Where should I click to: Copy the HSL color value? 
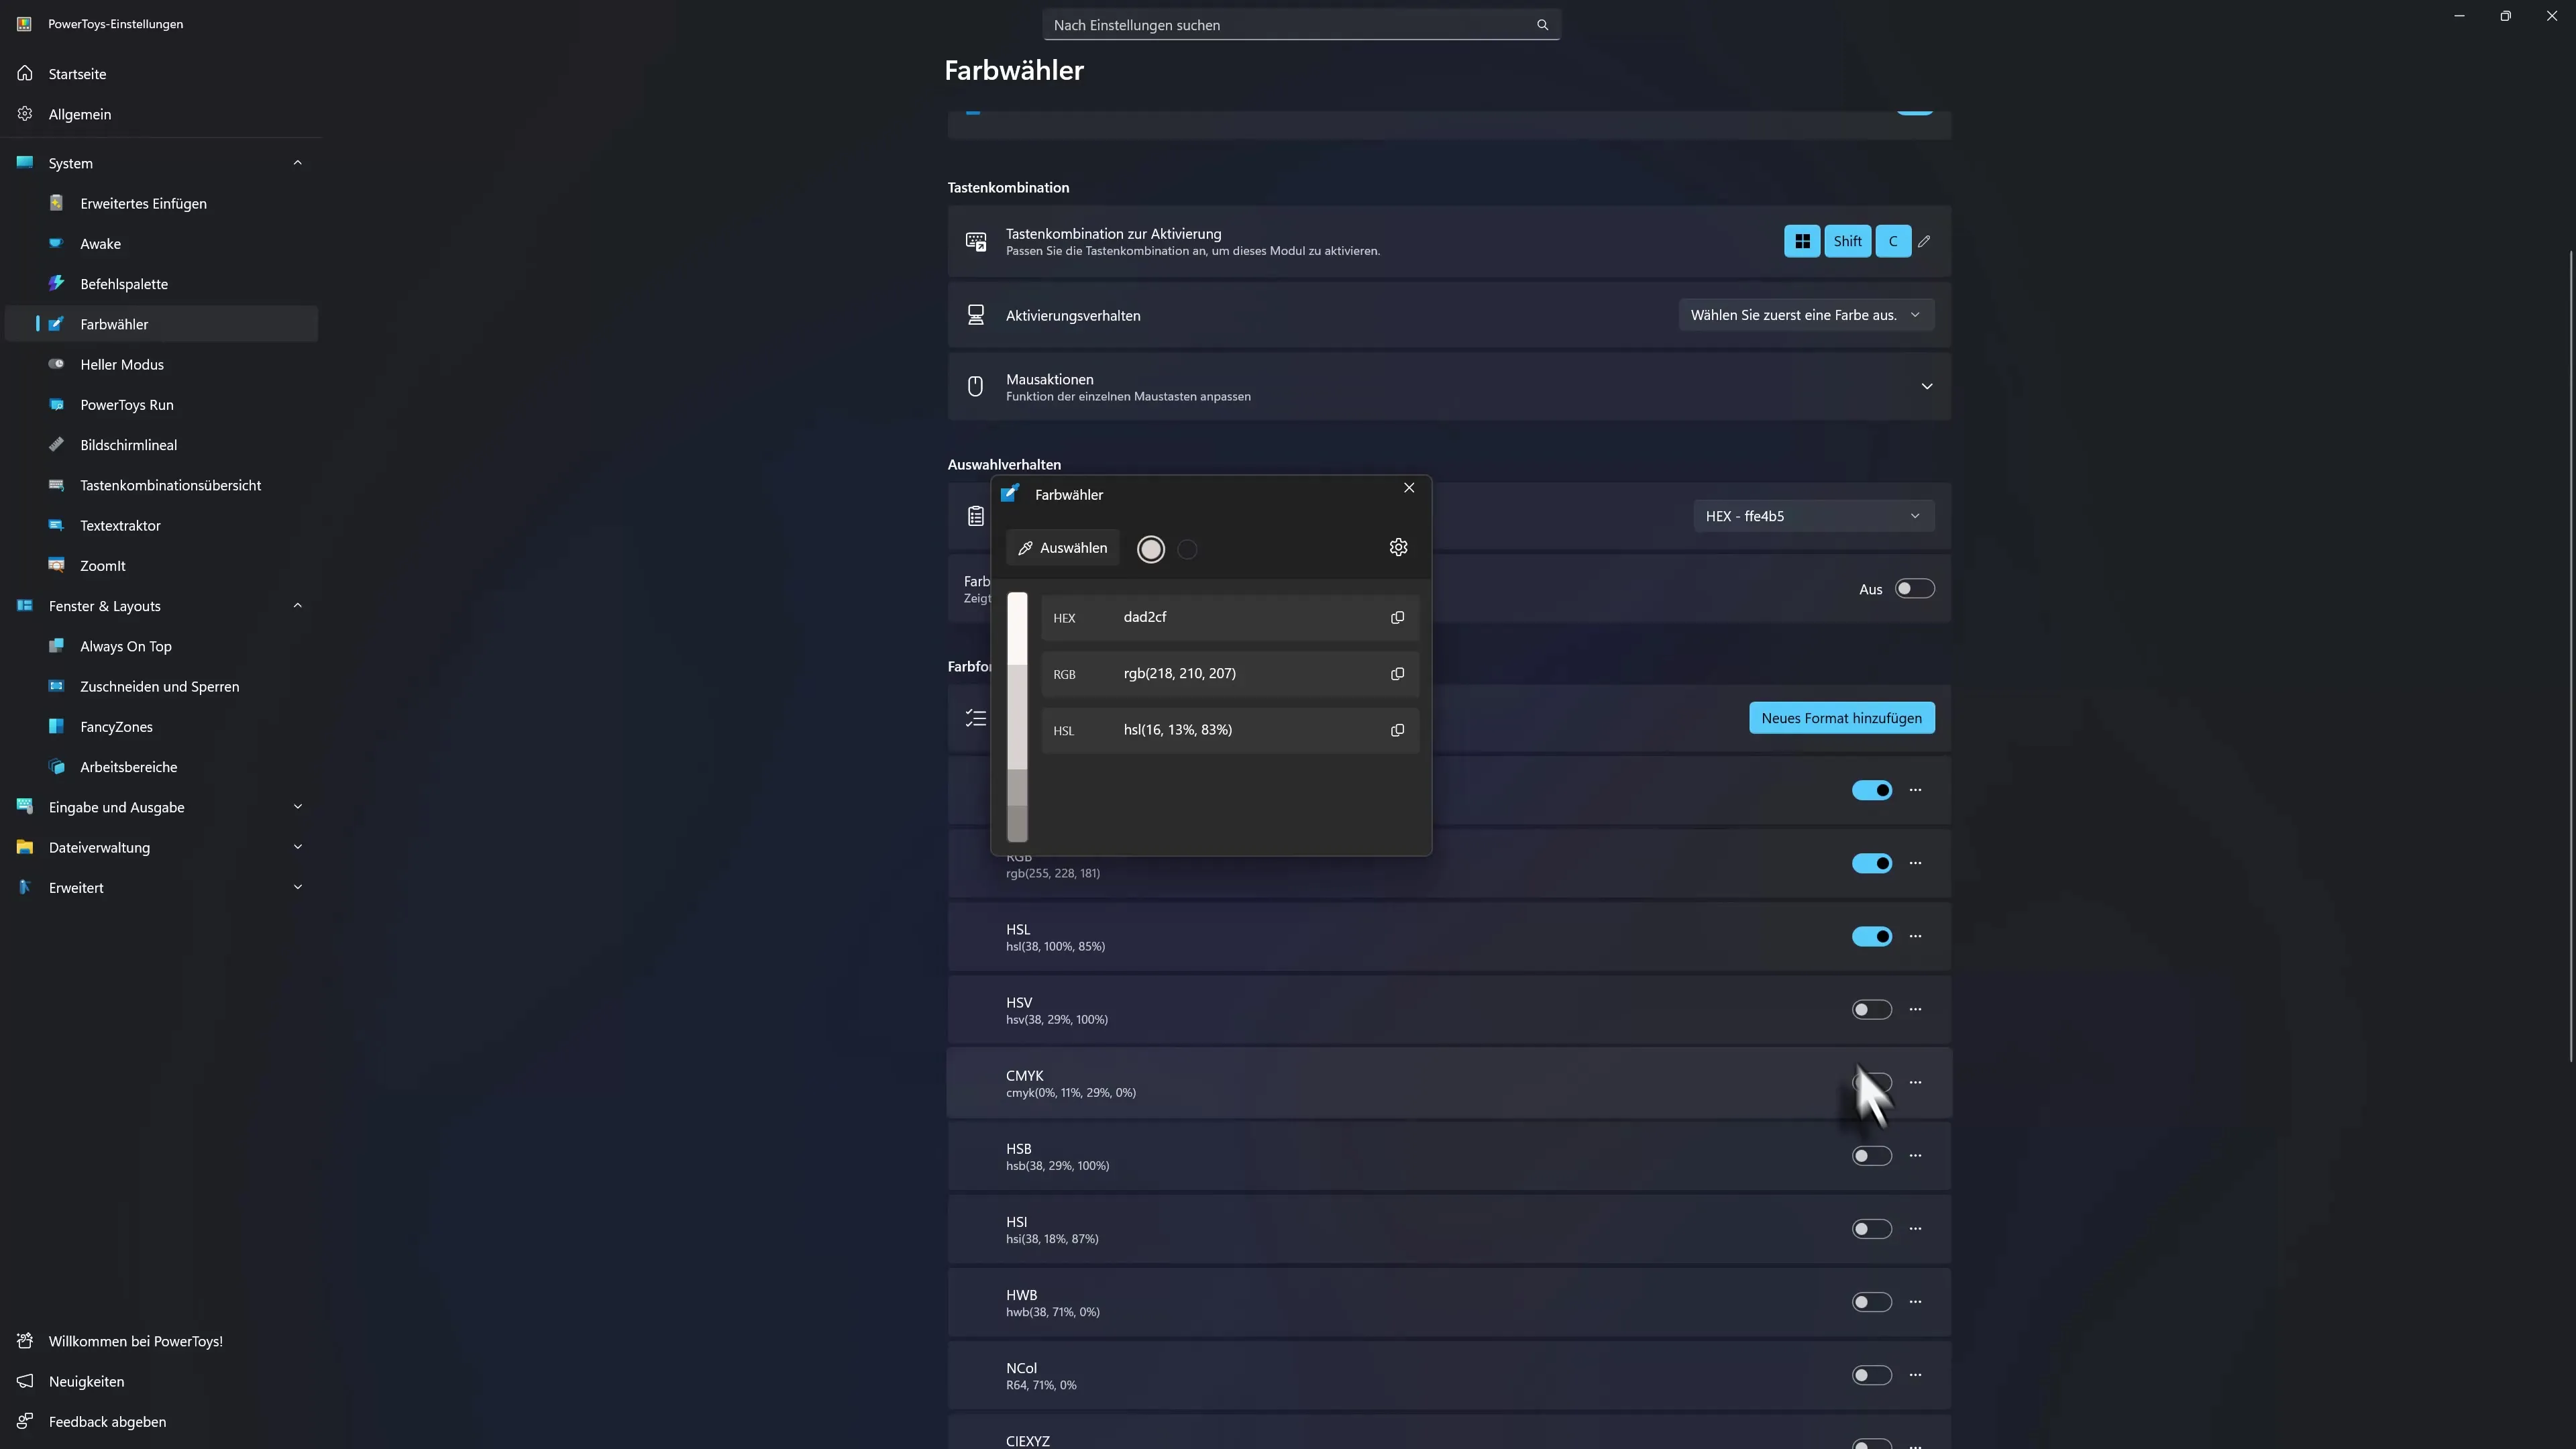click(x=1397, y=730)
